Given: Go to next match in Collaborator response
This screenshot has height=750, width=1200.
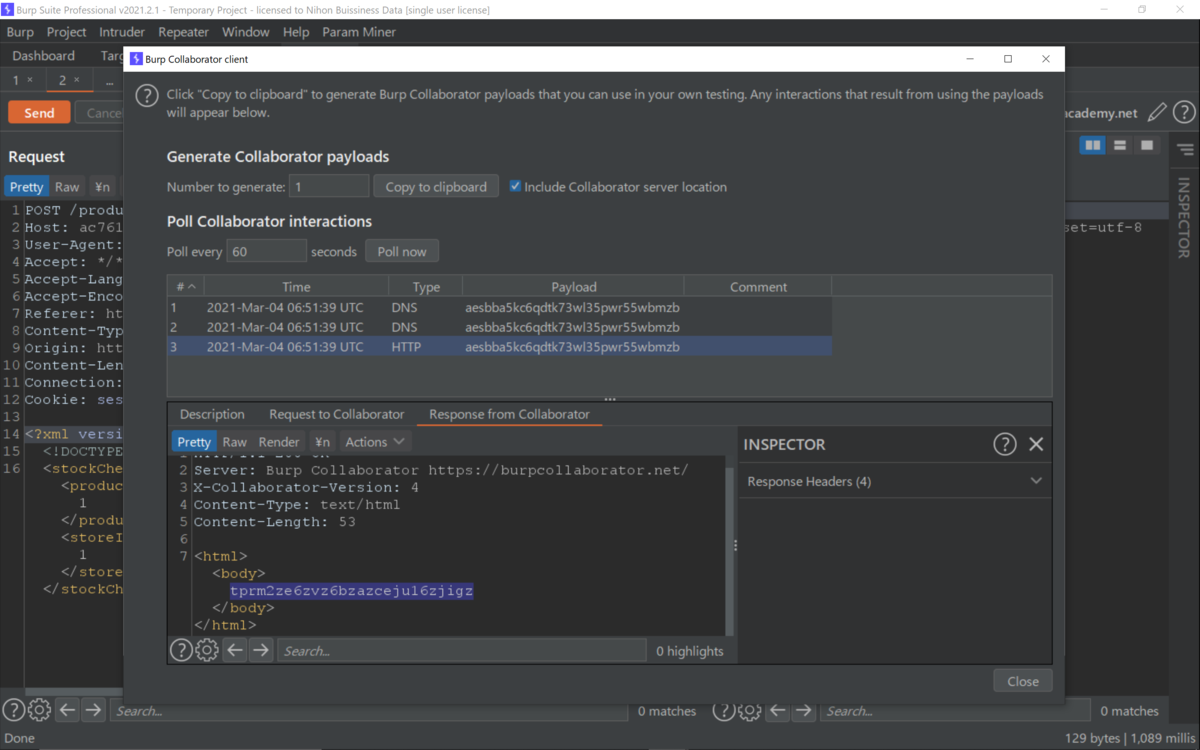Looking at the screenshot, I should [261, 650].
